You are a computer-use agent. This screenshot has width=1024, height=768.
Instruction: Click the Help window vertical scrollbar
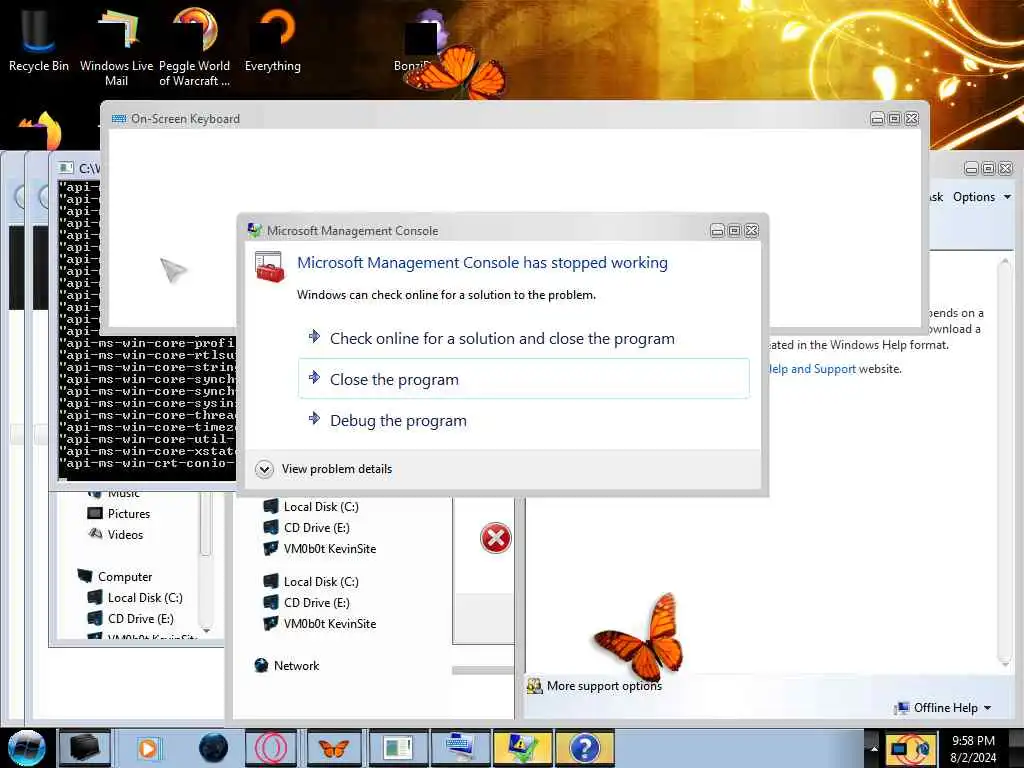(x=1004, y=462)
